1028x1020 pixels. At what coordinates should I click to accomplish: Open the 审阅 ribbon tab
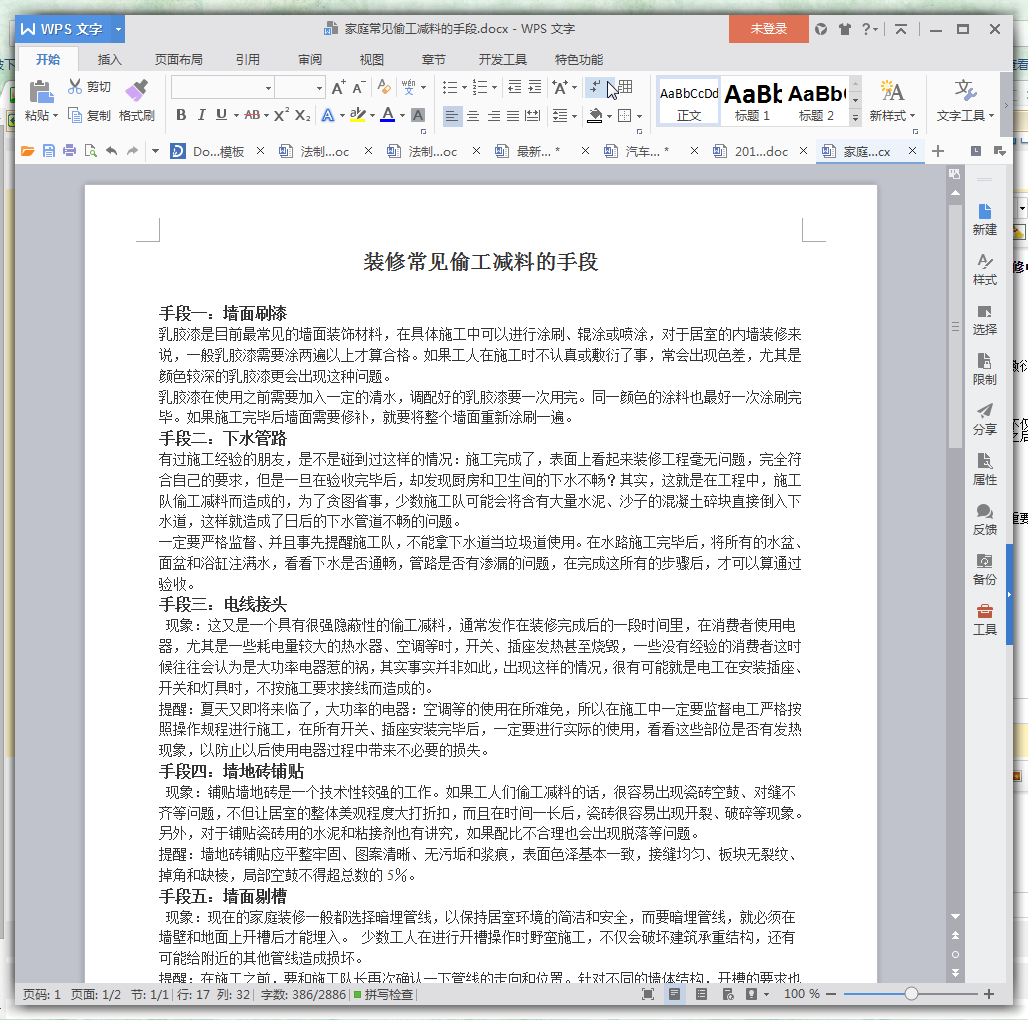309,60
